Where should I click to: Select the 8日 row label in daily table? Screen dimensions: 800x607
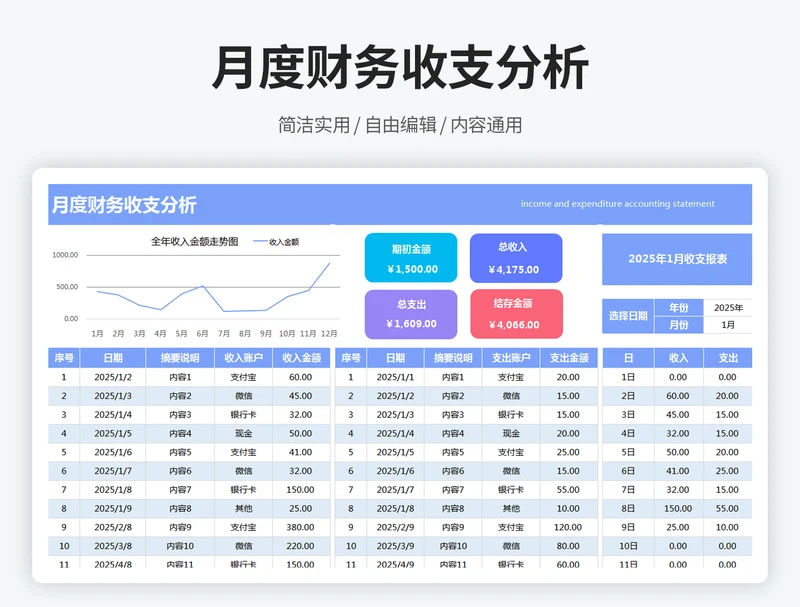click(x=628, y=509)
